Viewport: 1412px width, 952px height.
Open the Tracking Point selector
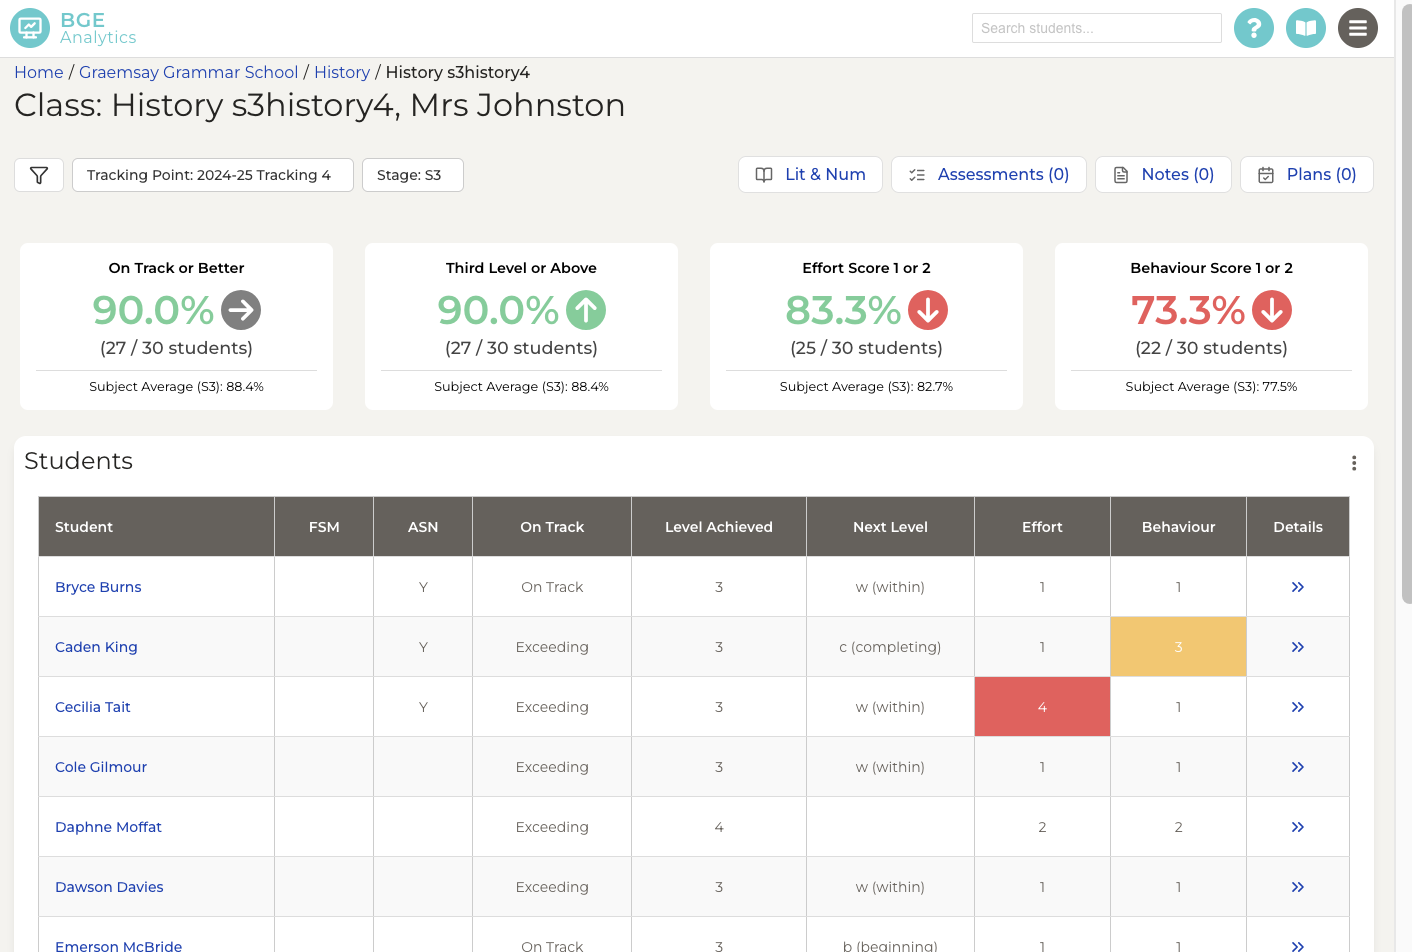point(212,174)
